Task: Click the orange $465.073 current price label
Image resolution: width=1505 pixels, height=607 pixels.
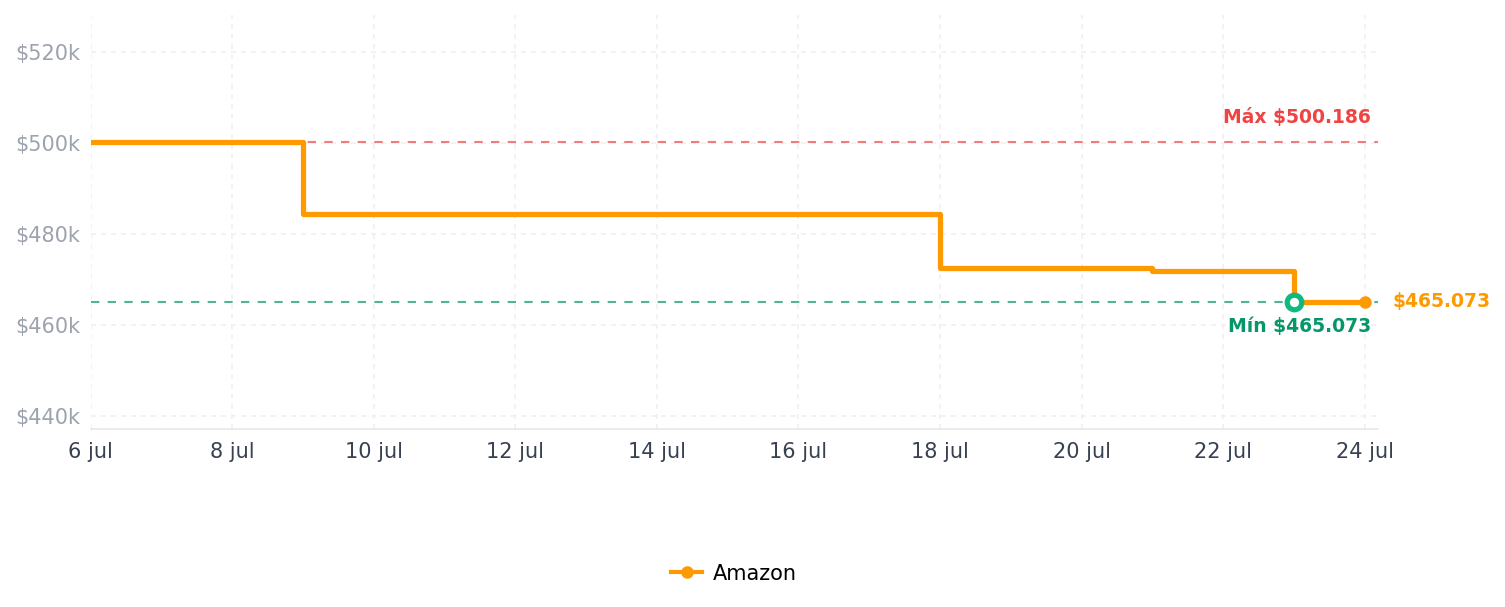Action: pyautogui.click(x=1441, y=301)
